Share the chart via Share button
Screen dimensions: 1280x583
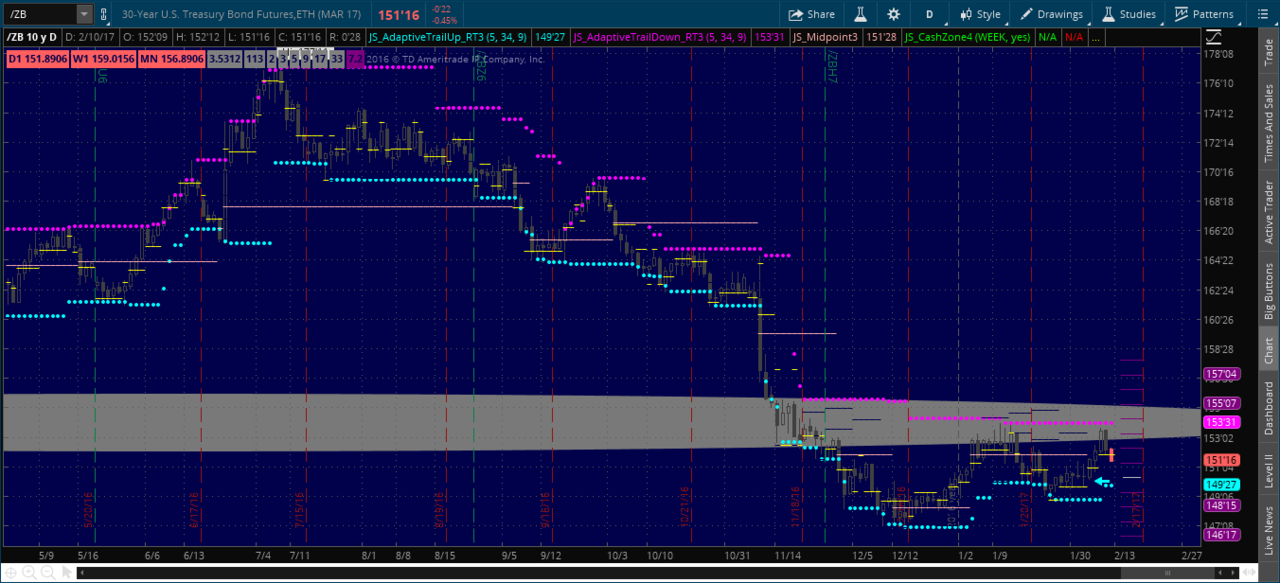coord(811,14)
